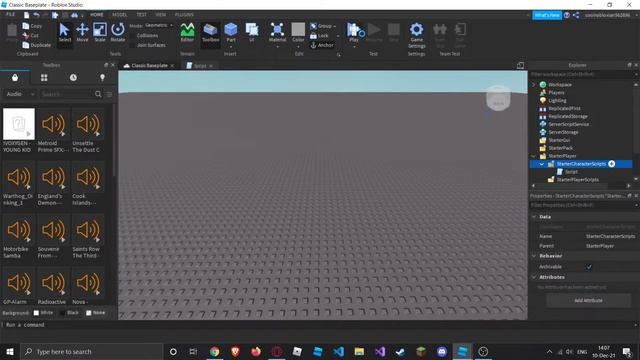
Task: Click the Play test button
Action: (353, 31)
